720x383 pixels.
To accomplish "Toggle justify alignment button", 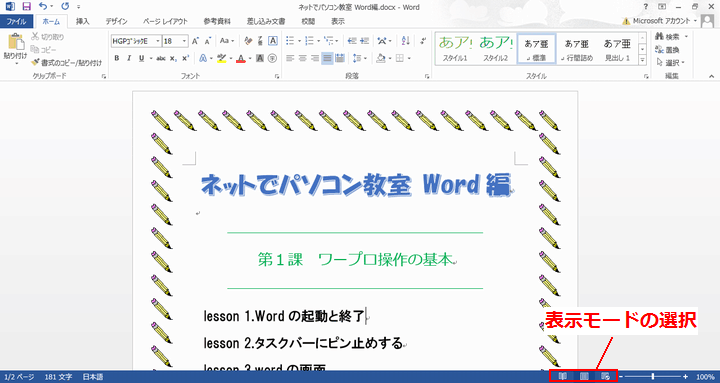I will [327, 58].
